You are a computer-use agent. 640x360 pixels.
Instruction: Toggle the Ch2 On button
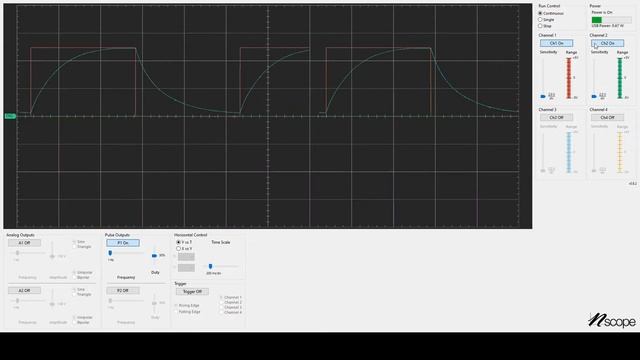click(x=607, y=43)
